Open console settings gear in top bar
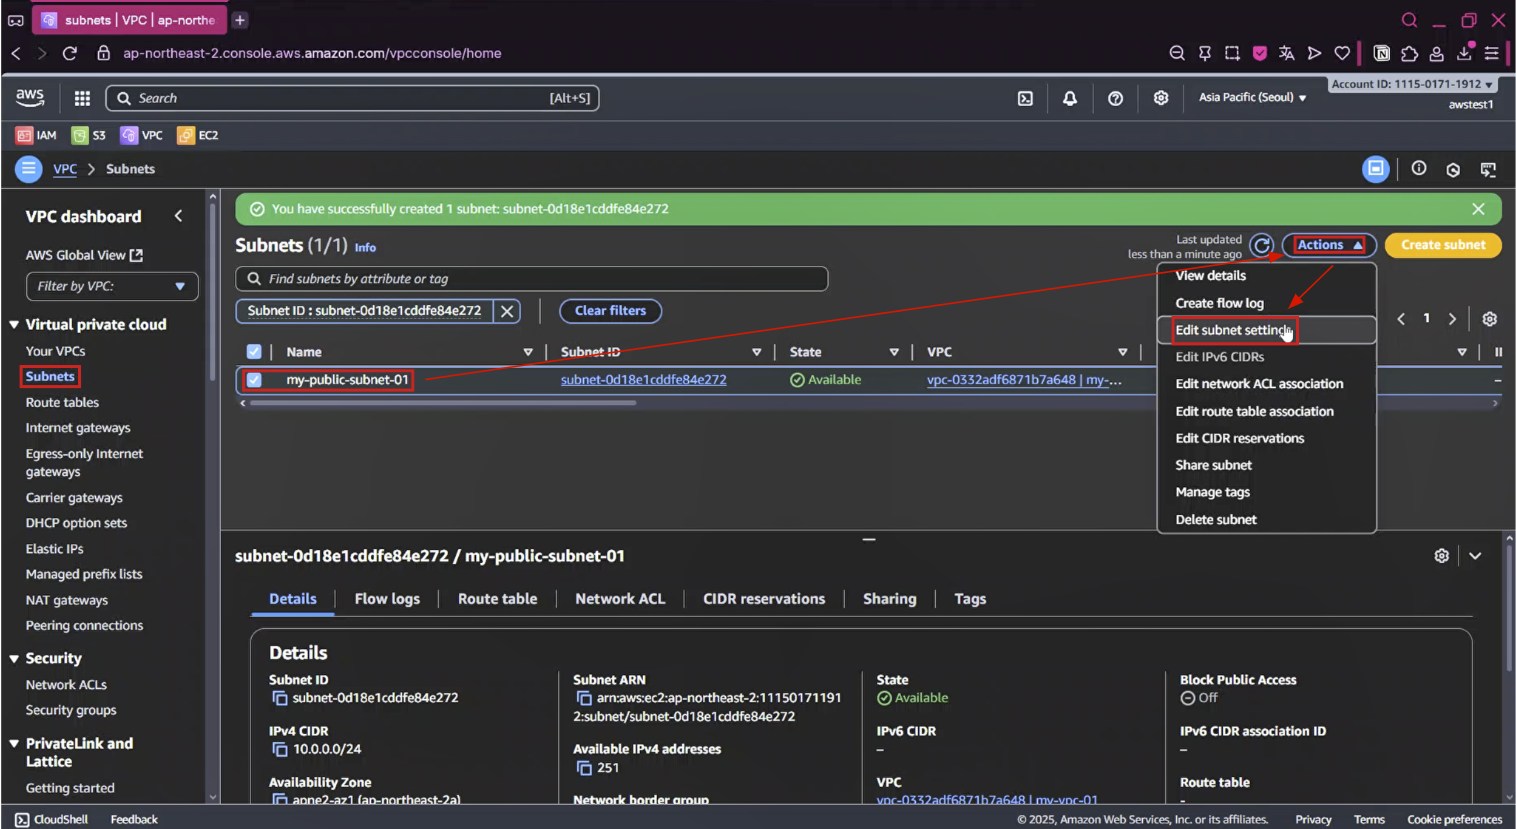 click(x=1160, y=98)
